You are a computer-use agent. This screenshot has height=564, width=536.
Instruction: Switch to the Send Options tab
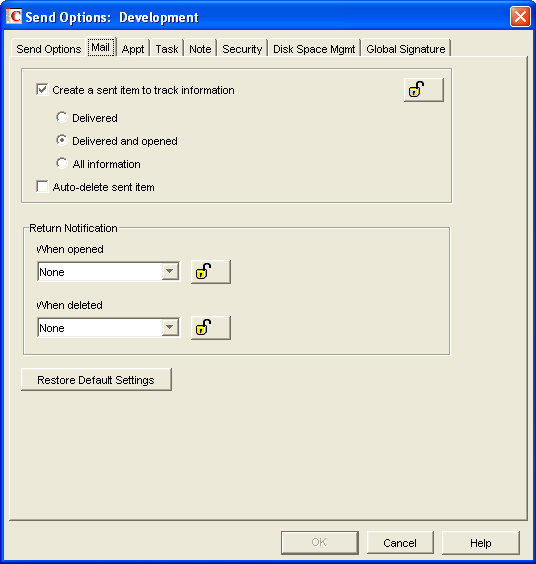tap(49, 49)
